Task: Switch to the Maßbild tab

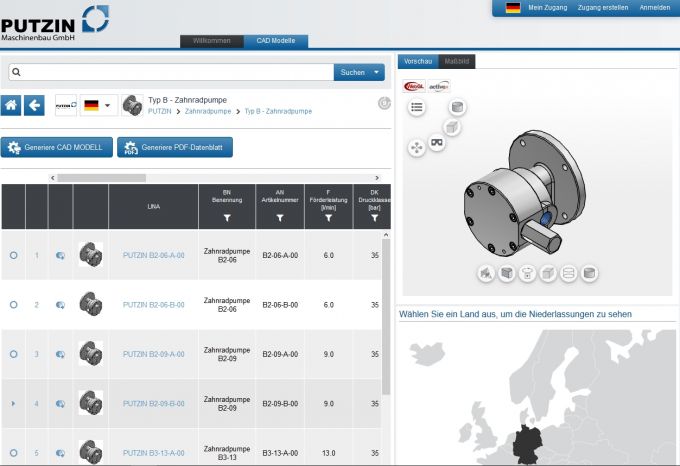Action: (x=457, y=61)
